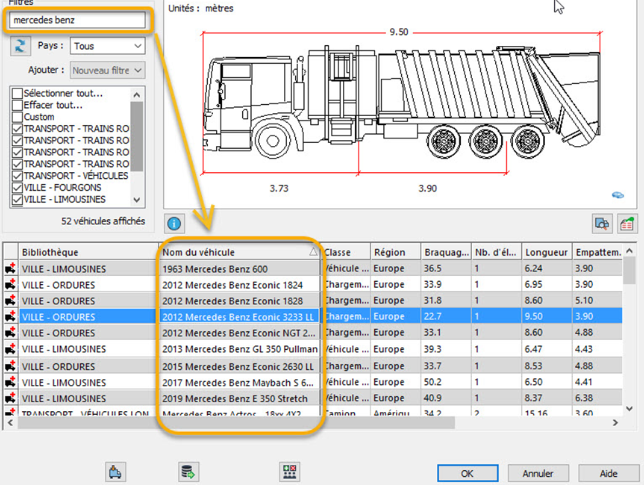Screen dimensions: 644x485
Task: Uncheck the VILLE - LIMOUSINES filter checkbox
Action: (17, 200)
